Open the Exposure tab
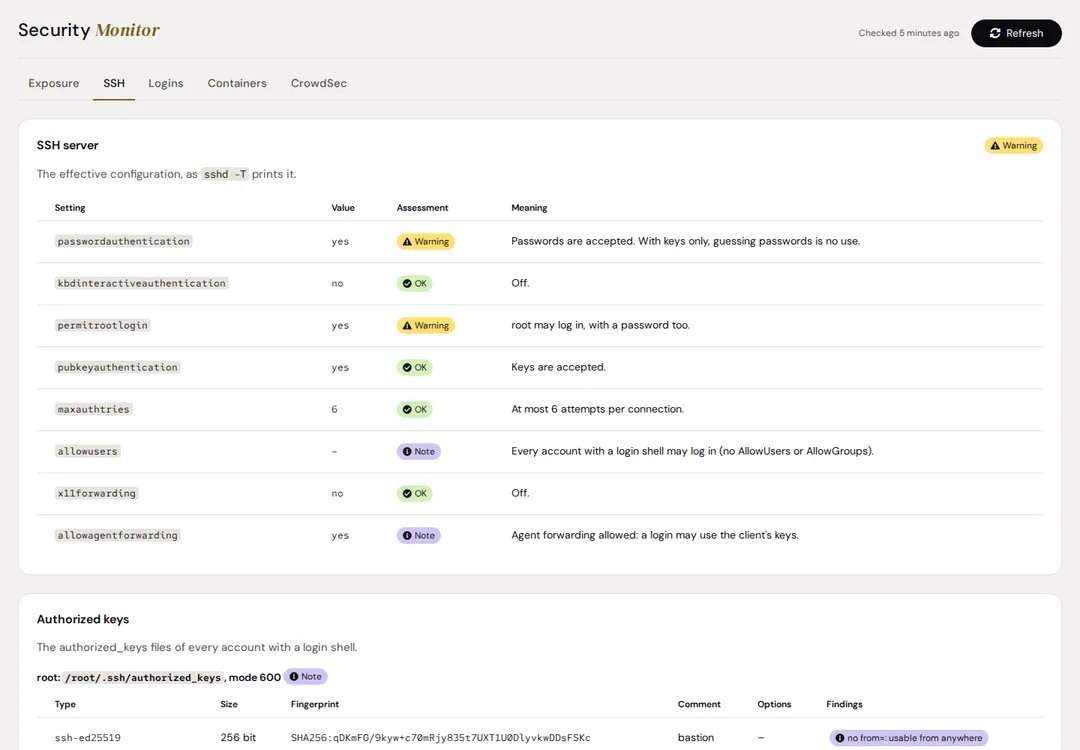Screen dimensions: 1080x750 click(54, 83)
